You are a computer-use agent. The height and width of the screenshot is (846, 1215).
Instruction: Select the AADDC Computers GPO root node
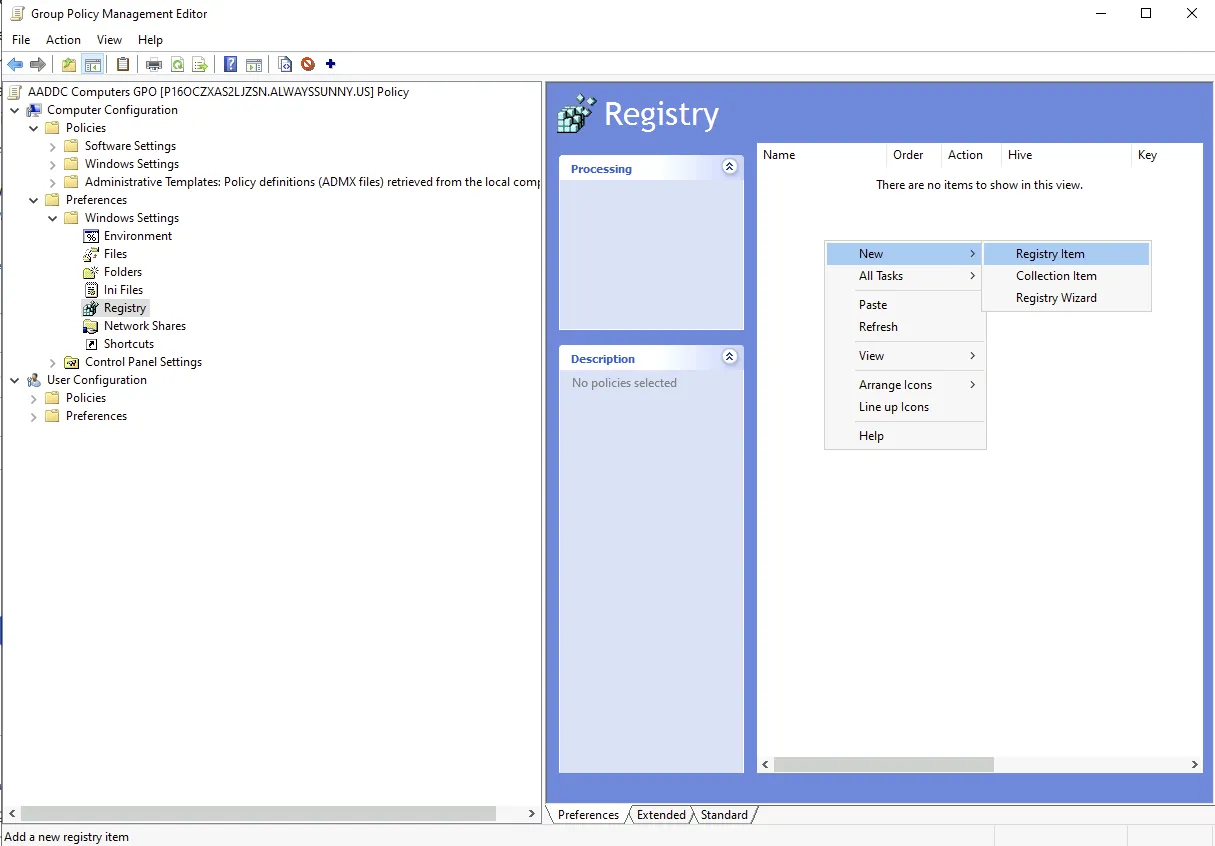tap(218, 92)
